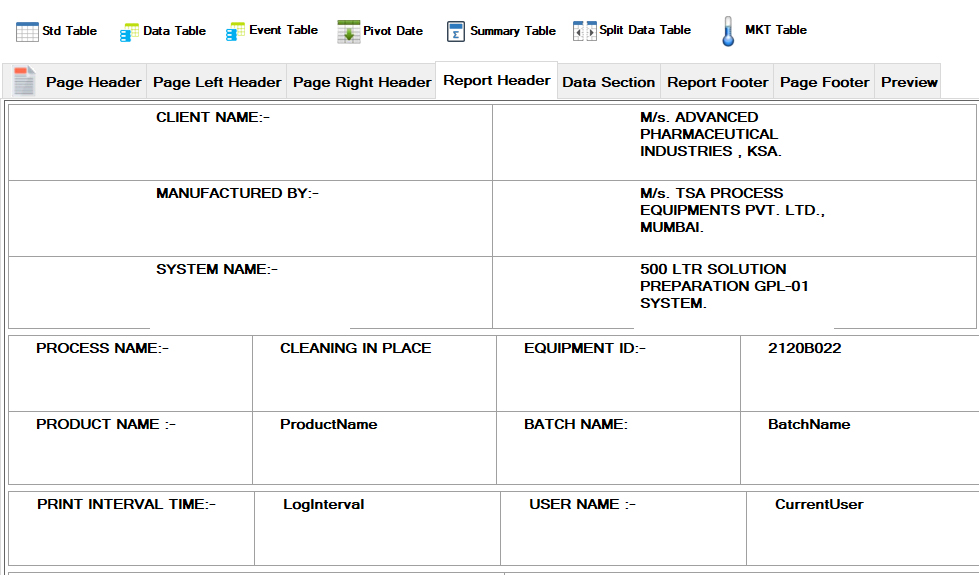Click the Std Table grid icon

(x=27, y=31)
